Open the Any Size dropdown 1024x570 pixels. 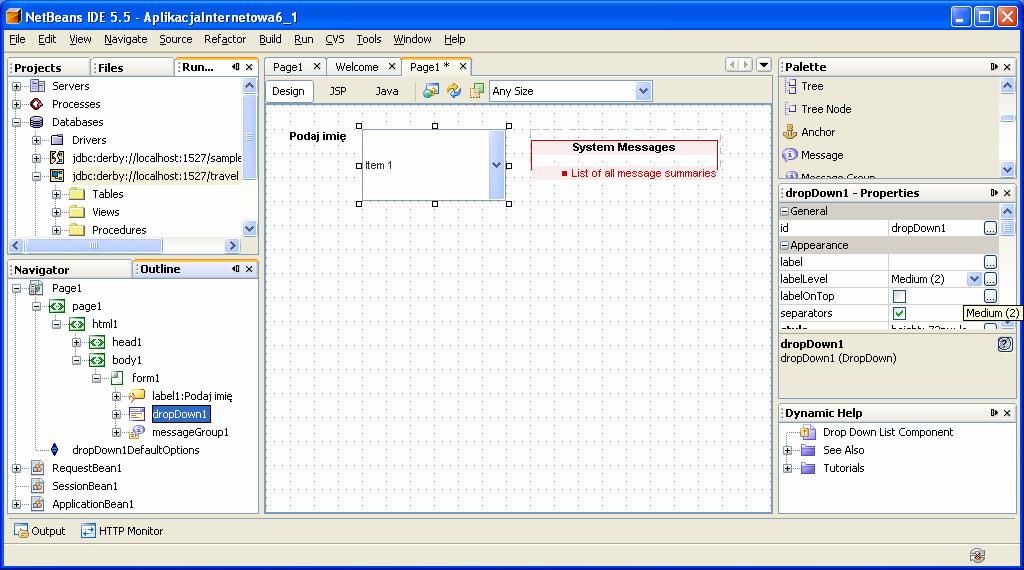click(x=643, y=91)
